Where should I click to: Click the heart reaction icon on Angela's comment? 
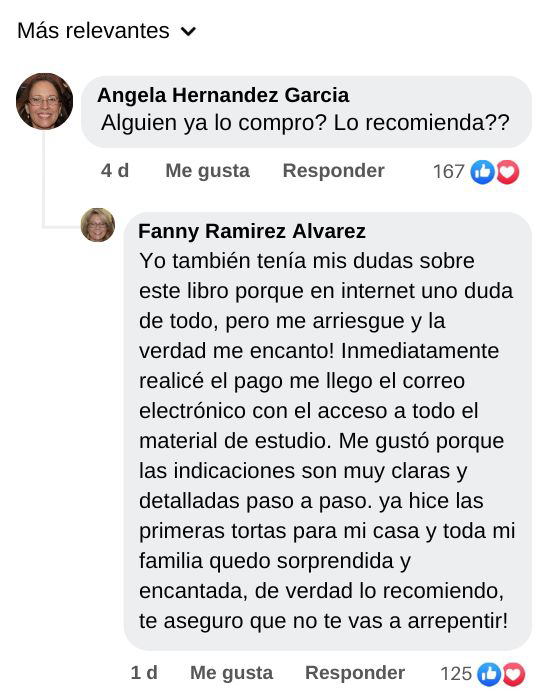507,172
